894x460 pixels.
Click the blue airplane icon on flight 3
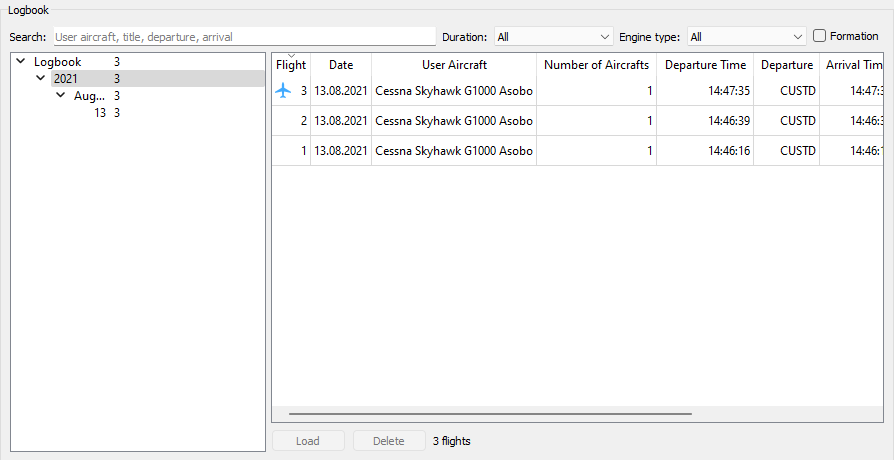(x=284, y=91)
